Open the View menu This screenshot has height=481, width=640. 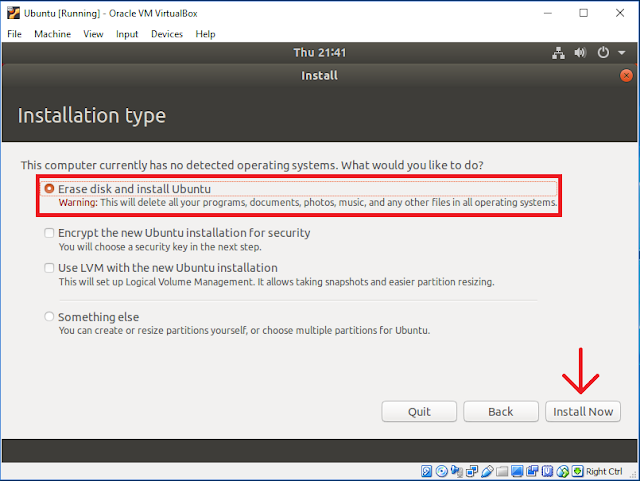[x=93, y=34]
